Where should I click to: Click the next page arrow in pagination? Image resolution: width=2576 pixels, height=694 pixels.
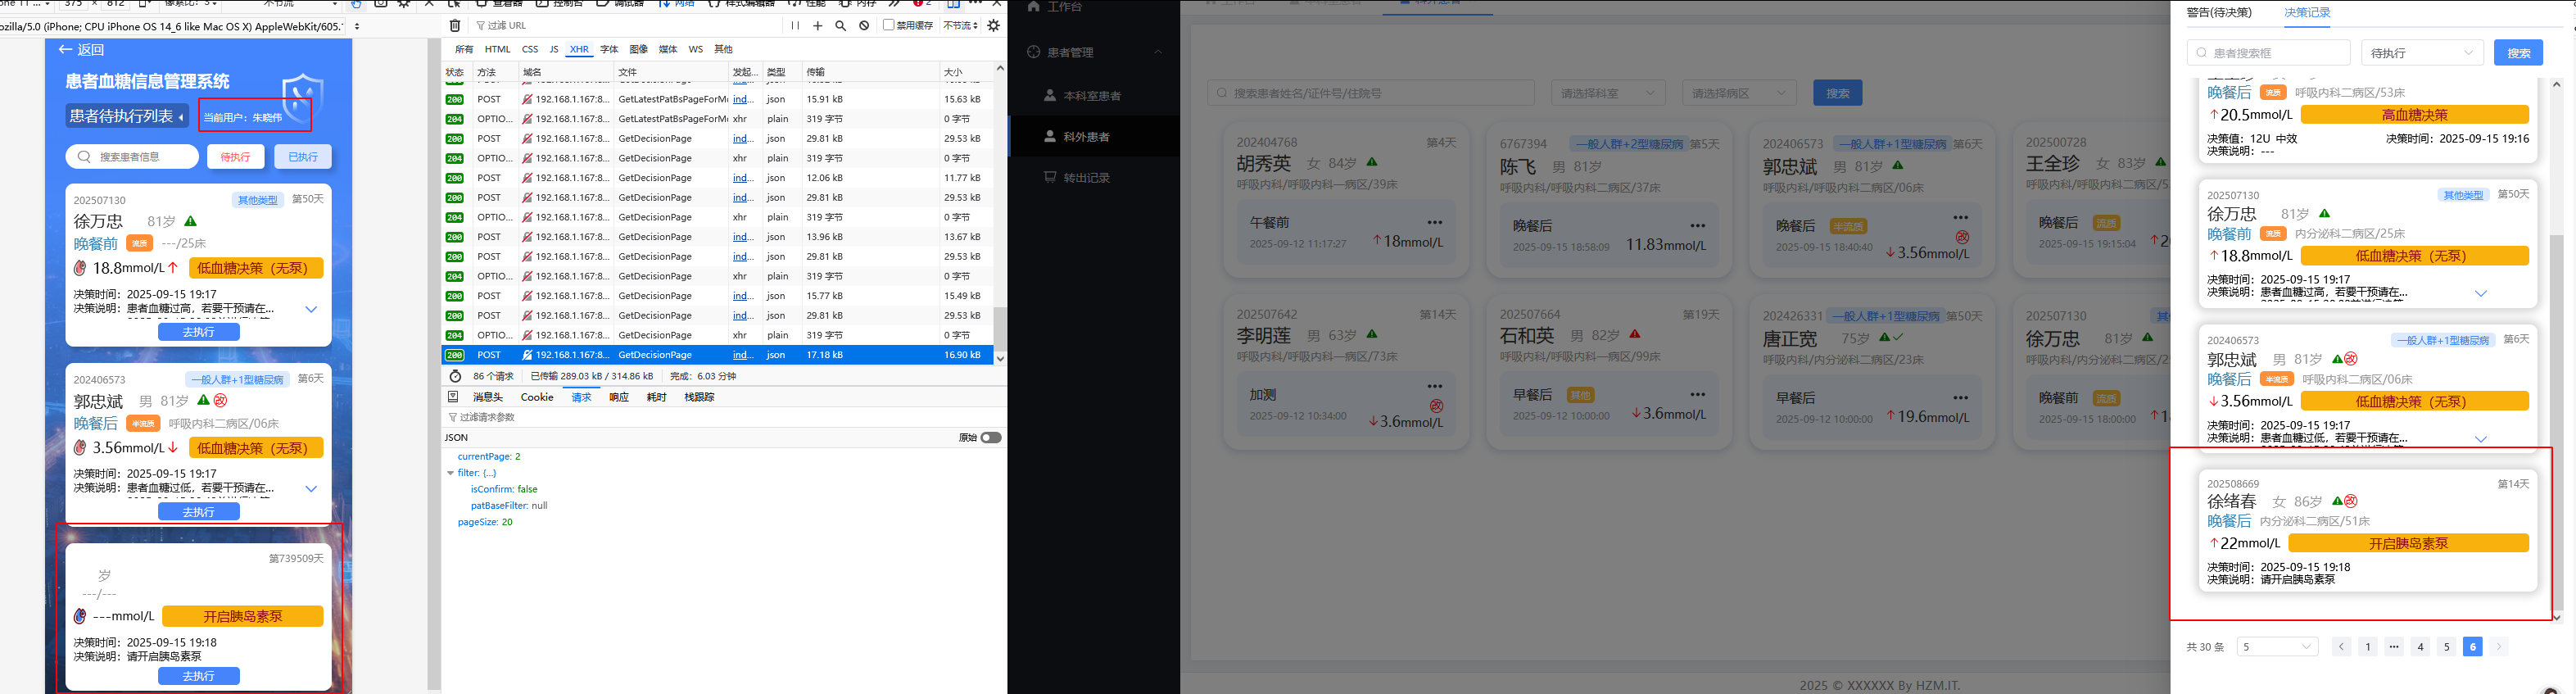(2499, 647)
